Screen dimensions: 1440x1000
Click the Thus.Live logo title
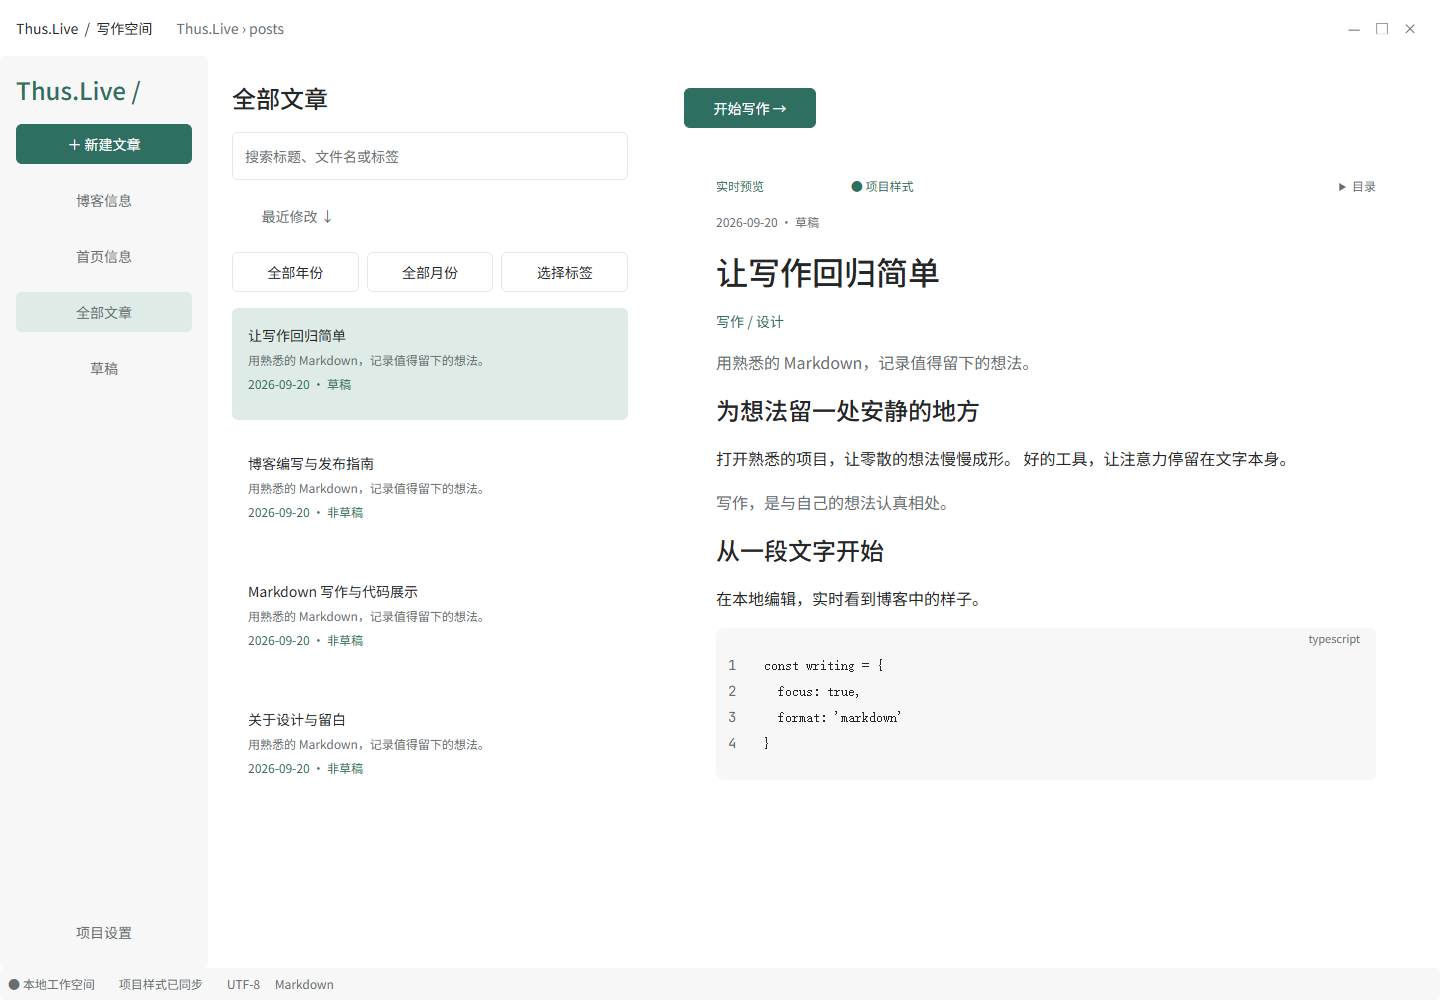[x=78, y=91]
